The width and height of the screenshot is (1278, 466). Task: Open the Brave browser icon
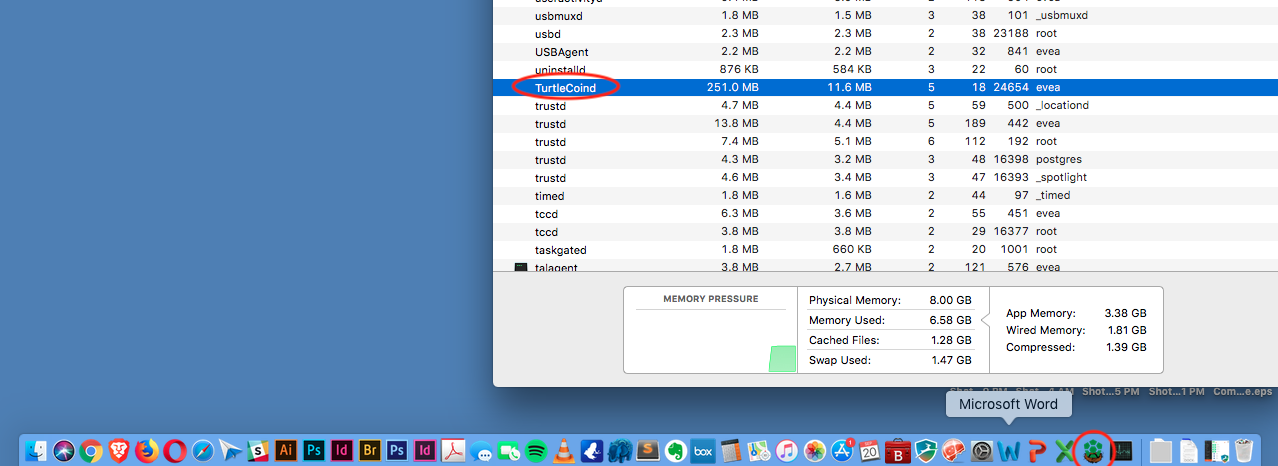tap(119, 450)
